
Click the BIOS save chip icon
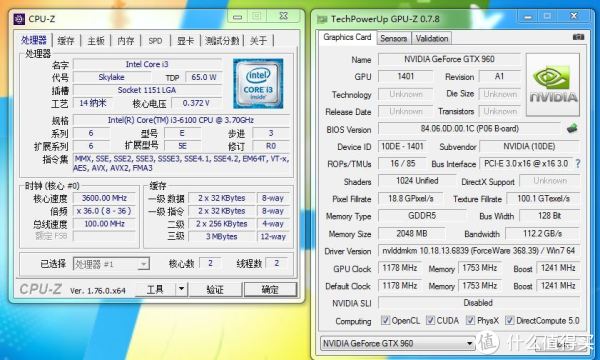[572, 129]
